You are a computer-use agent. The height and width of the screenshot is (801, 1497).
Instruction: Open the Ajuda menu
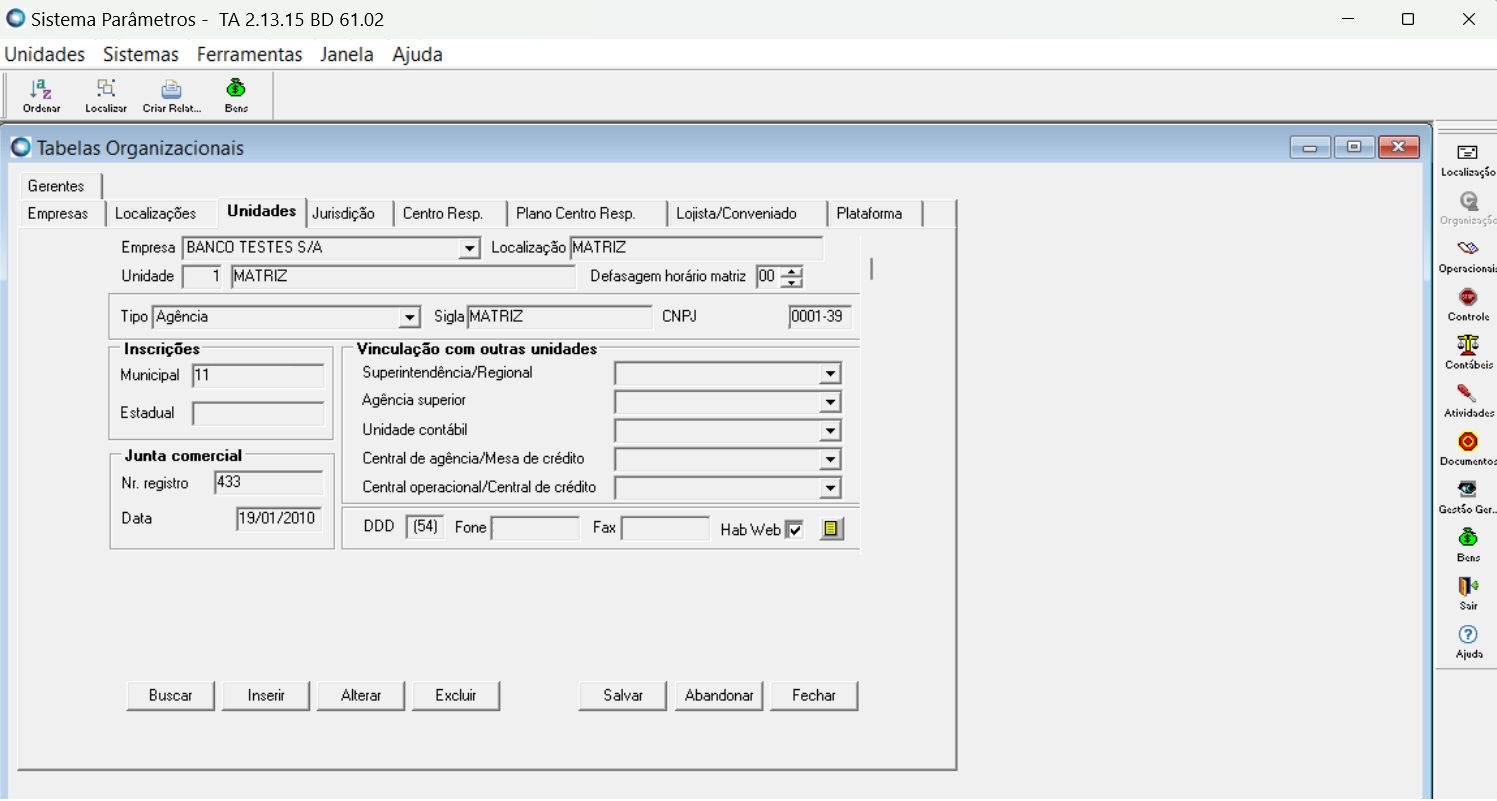[417, 54]
